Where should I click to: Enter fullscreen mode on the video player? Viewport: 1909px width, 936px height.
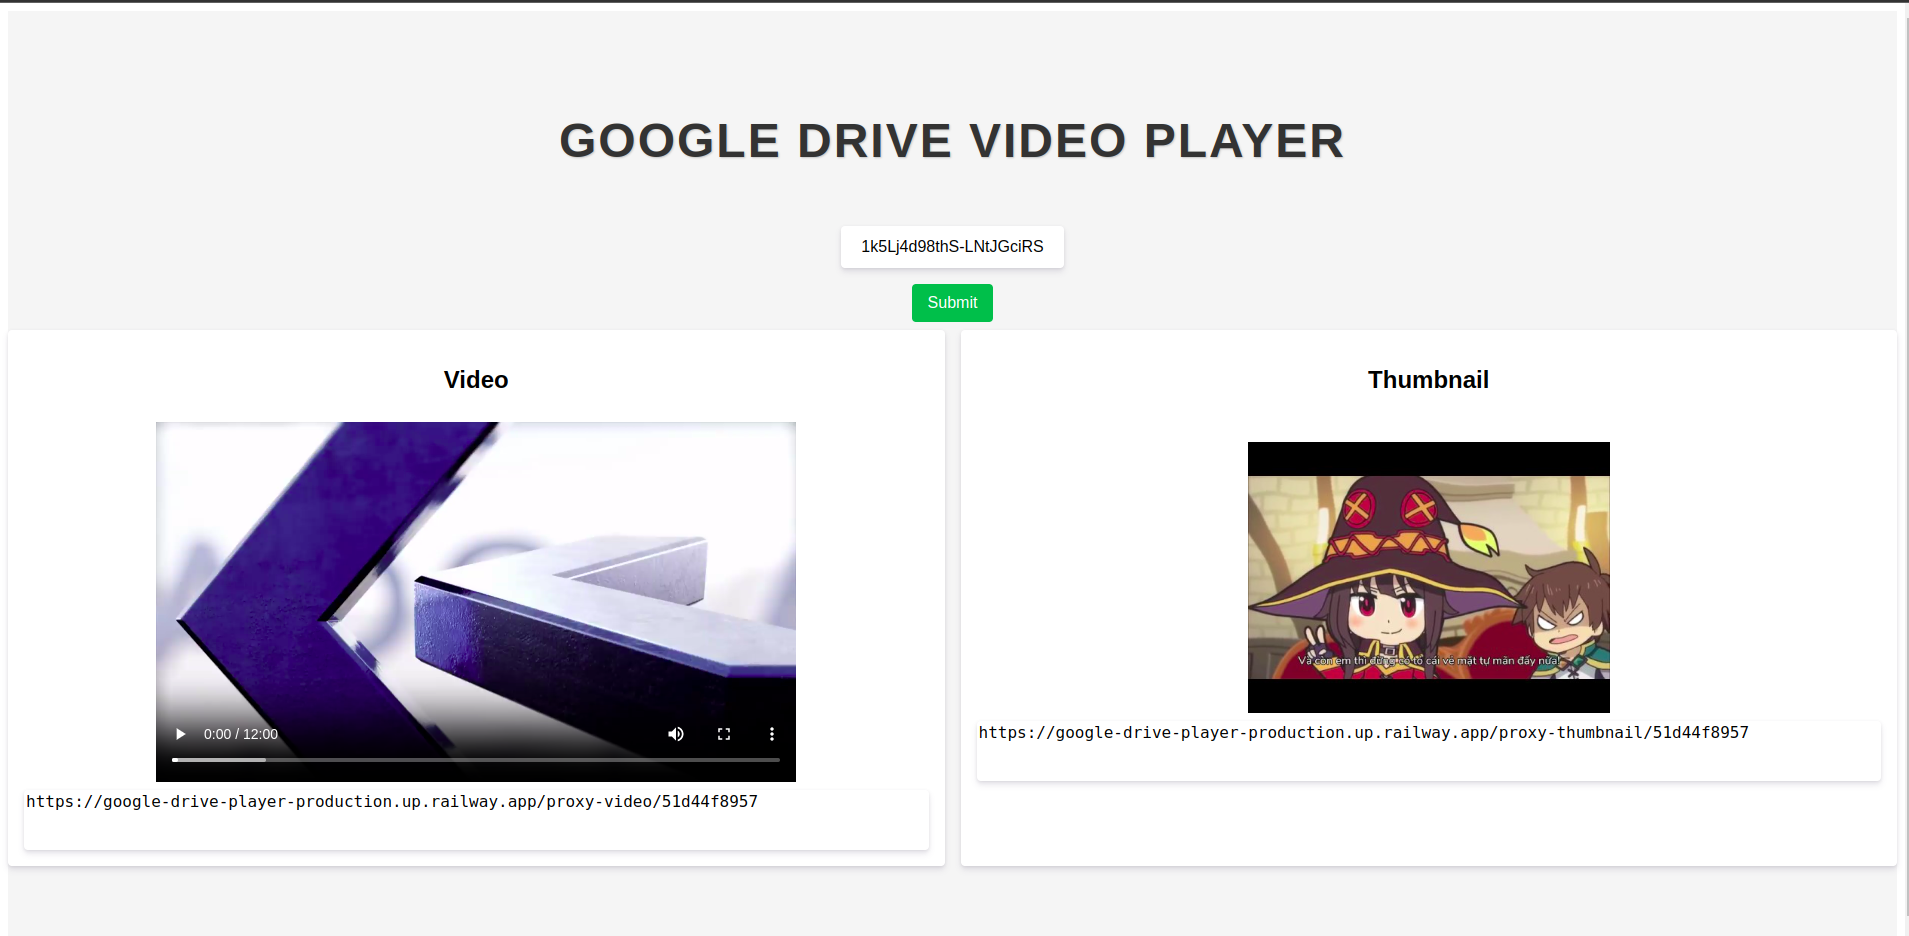[x=724, y=733]
